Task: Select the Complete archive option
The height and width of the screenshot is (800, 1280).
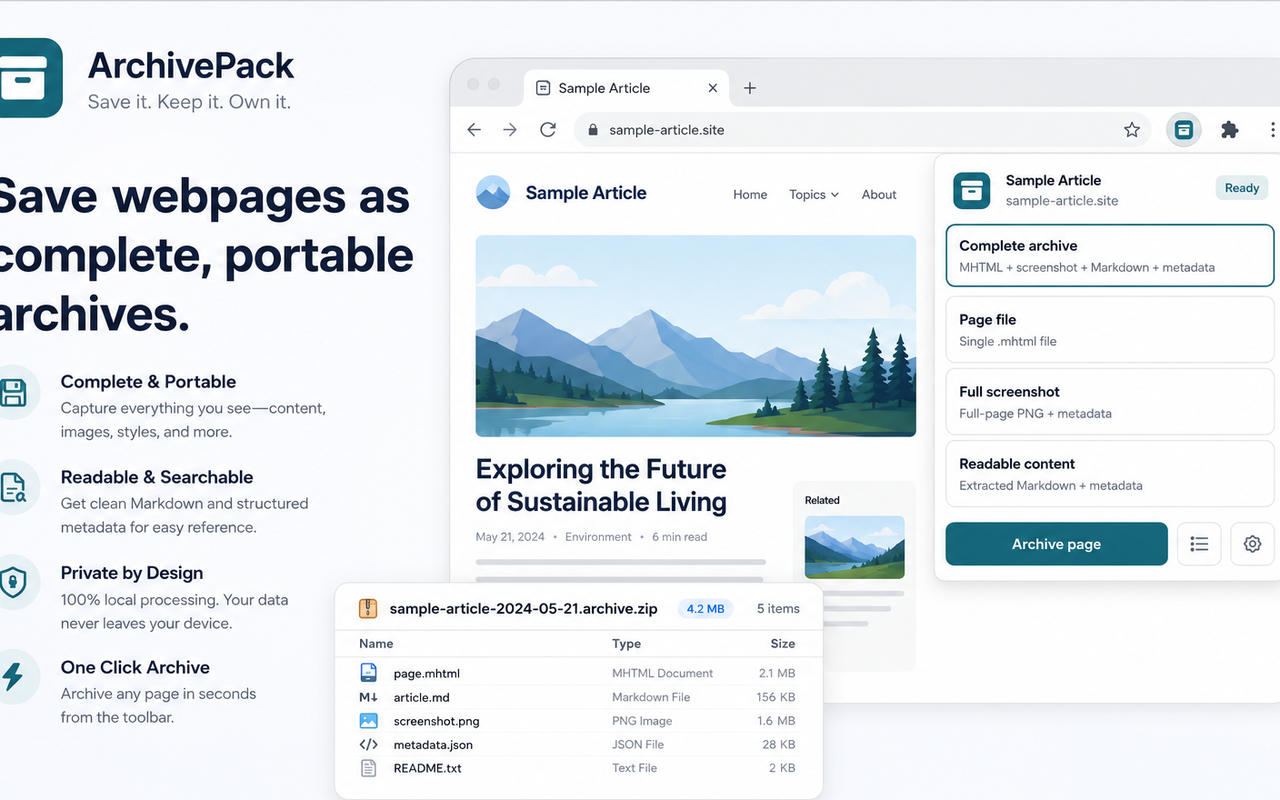Action: 1109,255
